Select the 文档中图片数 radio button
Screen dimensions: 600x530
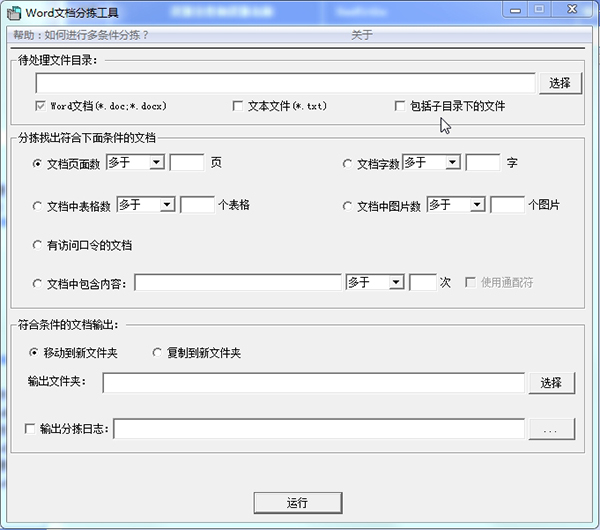coord(347,206)
